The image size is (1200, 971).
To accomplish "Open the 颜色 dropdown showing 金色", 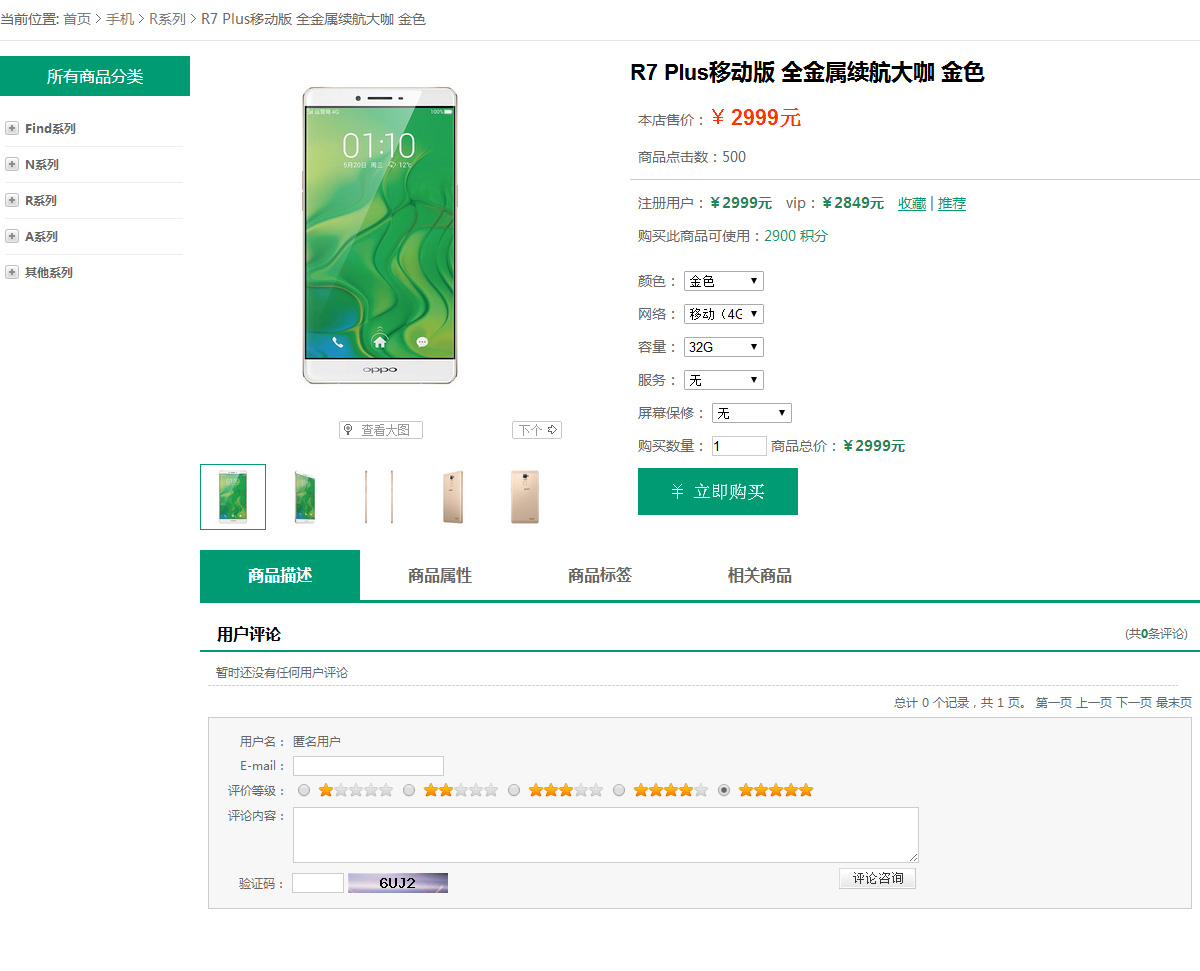I will [724, 281].
